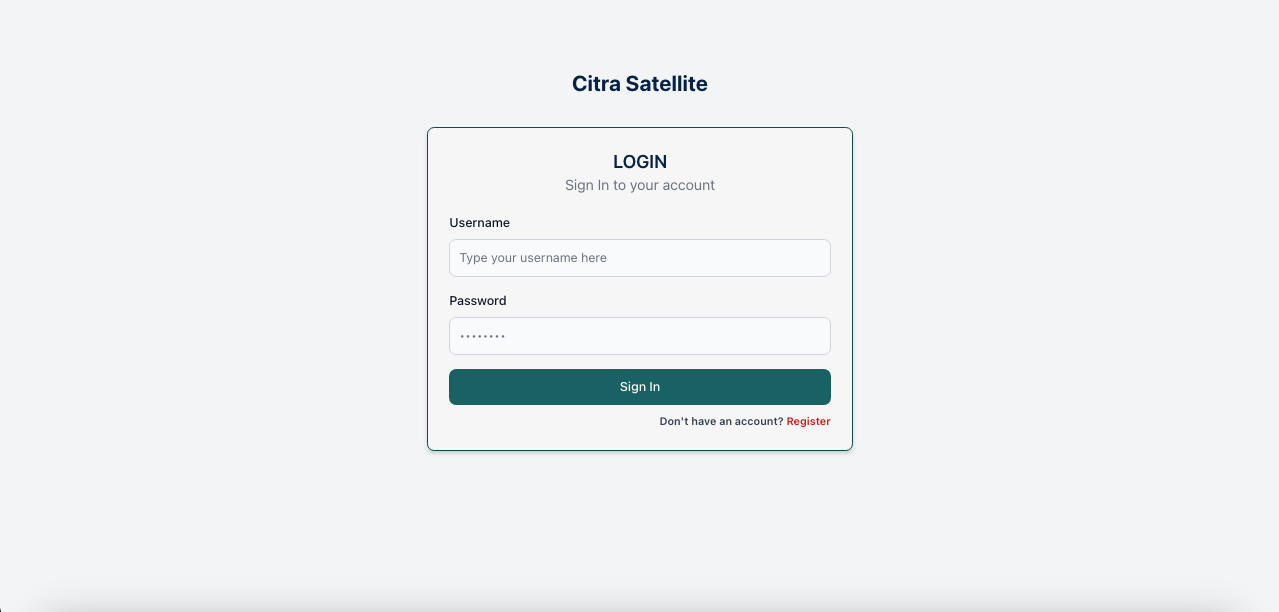
Task: Click the label above the username box
Action: 480,223
